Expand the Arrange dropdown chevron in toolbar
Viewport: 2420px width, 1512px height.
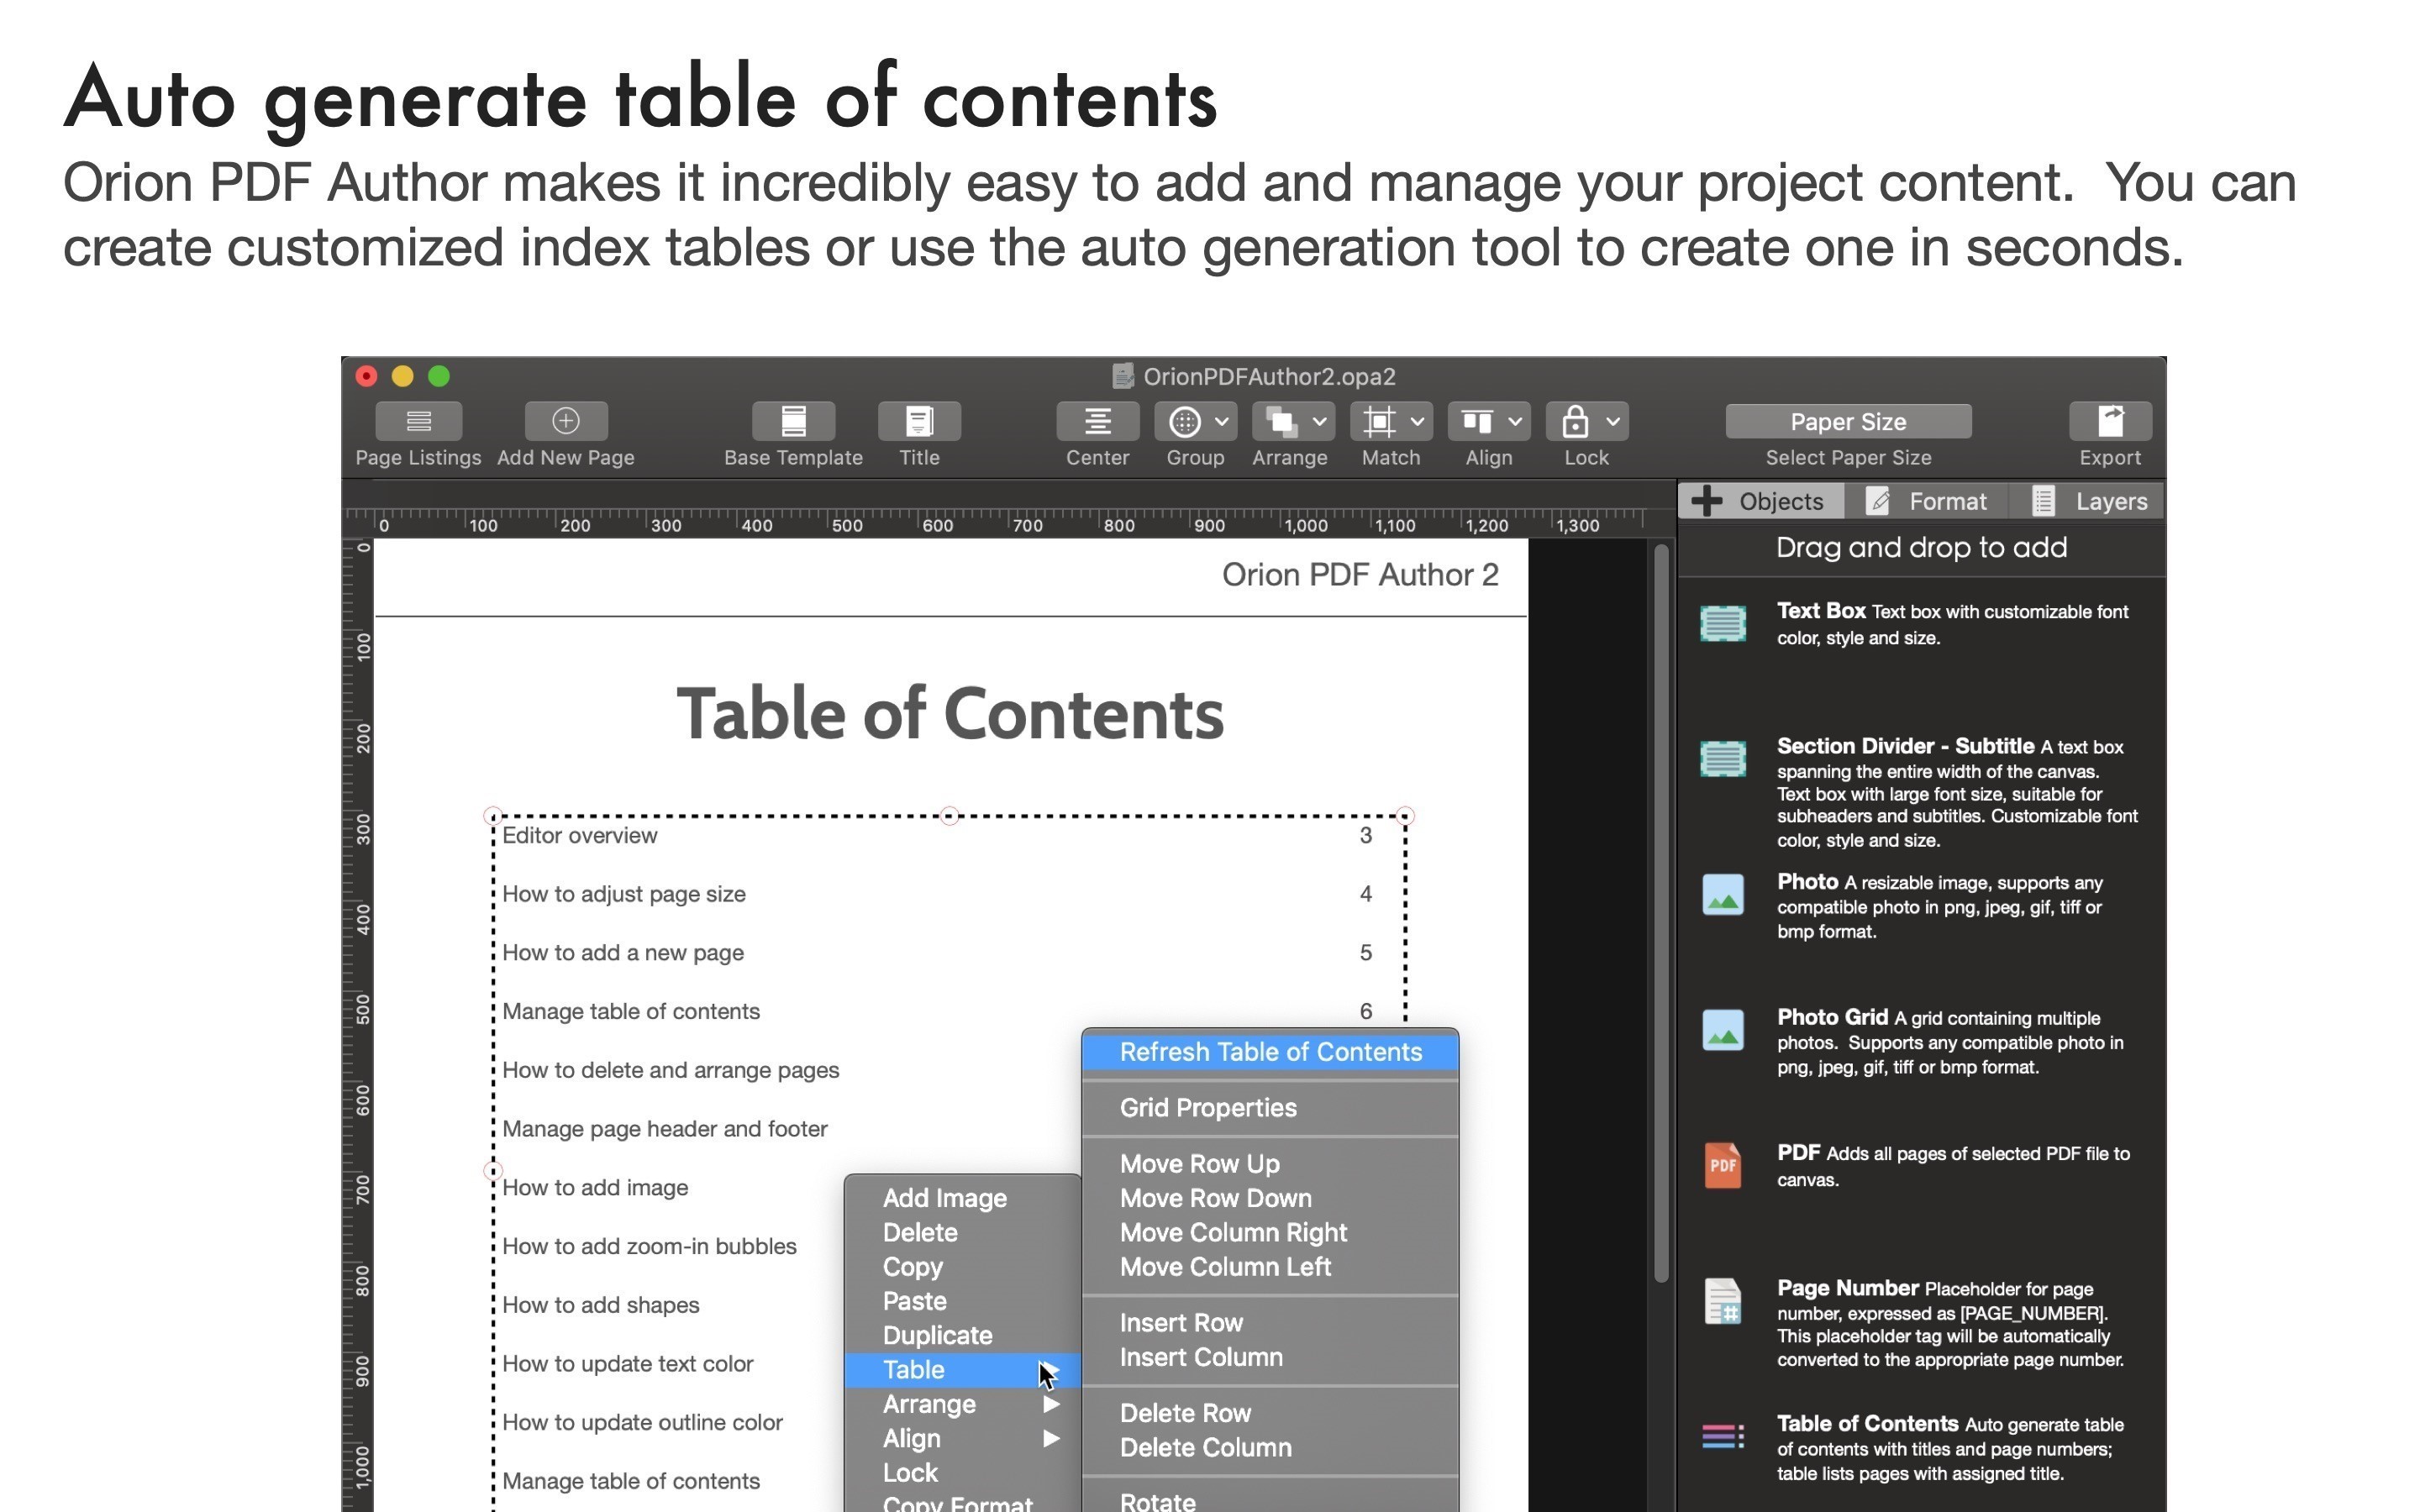point(1320,421)
